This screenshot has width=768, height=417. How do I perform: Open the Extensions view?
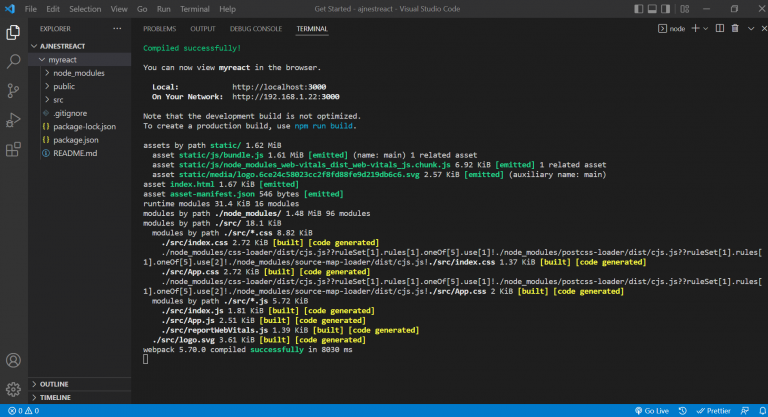pos(14,150)
